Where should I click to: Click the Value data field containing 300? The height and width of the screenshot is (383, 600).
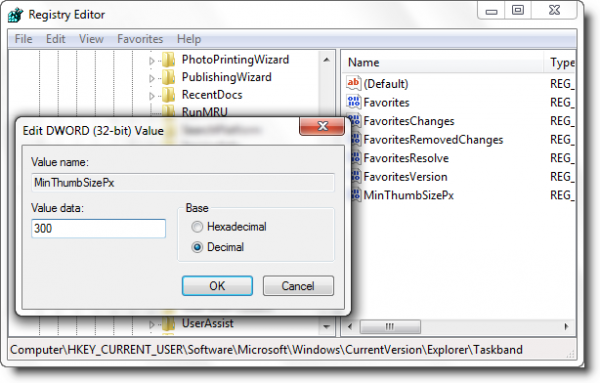click(x=98, y=228)
